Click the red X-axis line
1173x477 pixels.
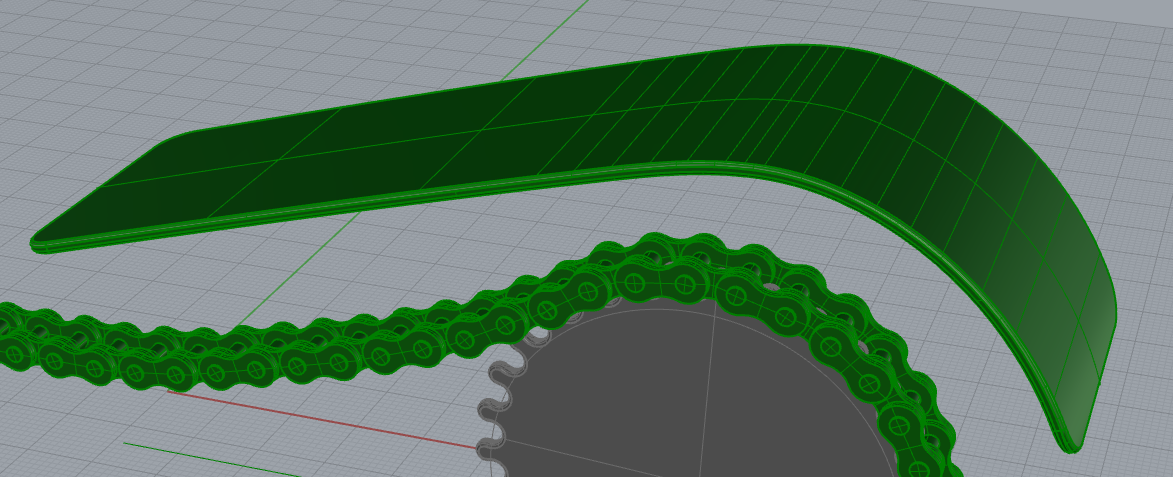(322, 419)
